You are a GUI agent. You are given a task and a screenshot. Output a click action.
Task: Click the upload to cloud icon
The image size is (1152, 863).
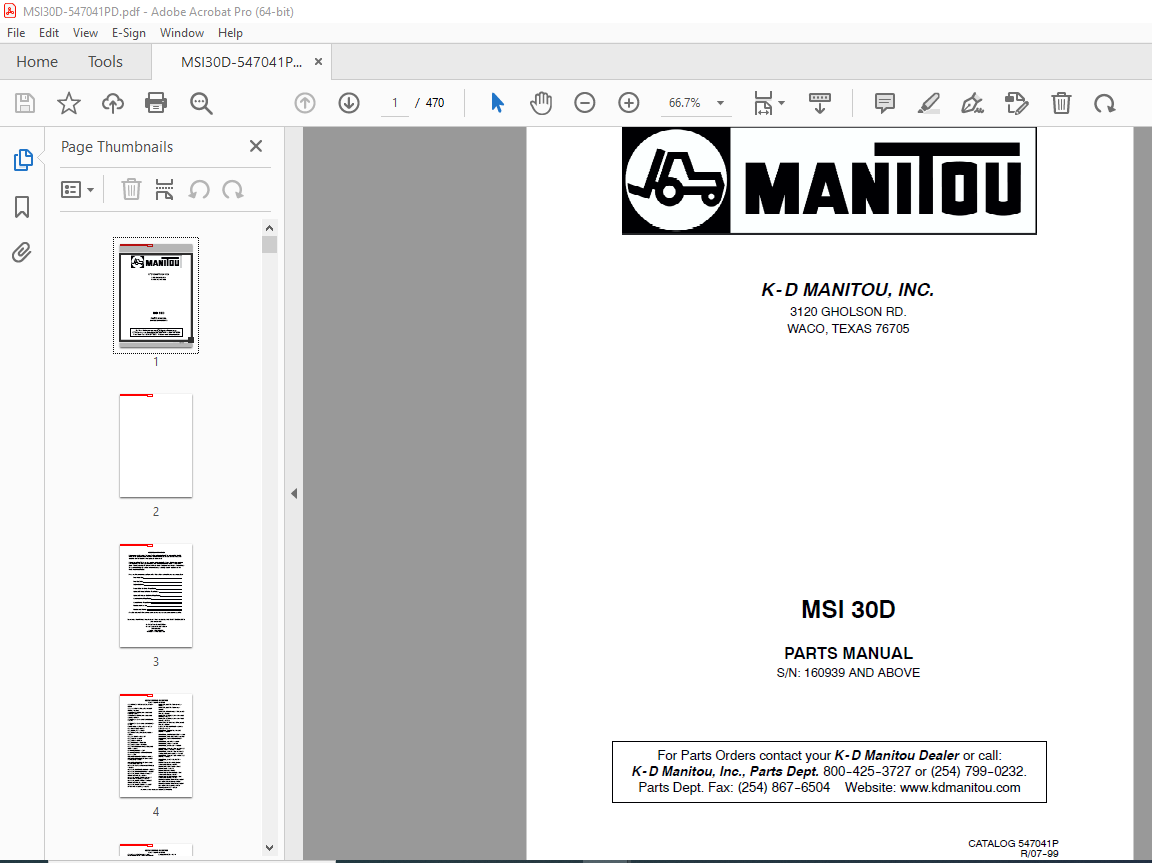[112, 103]
